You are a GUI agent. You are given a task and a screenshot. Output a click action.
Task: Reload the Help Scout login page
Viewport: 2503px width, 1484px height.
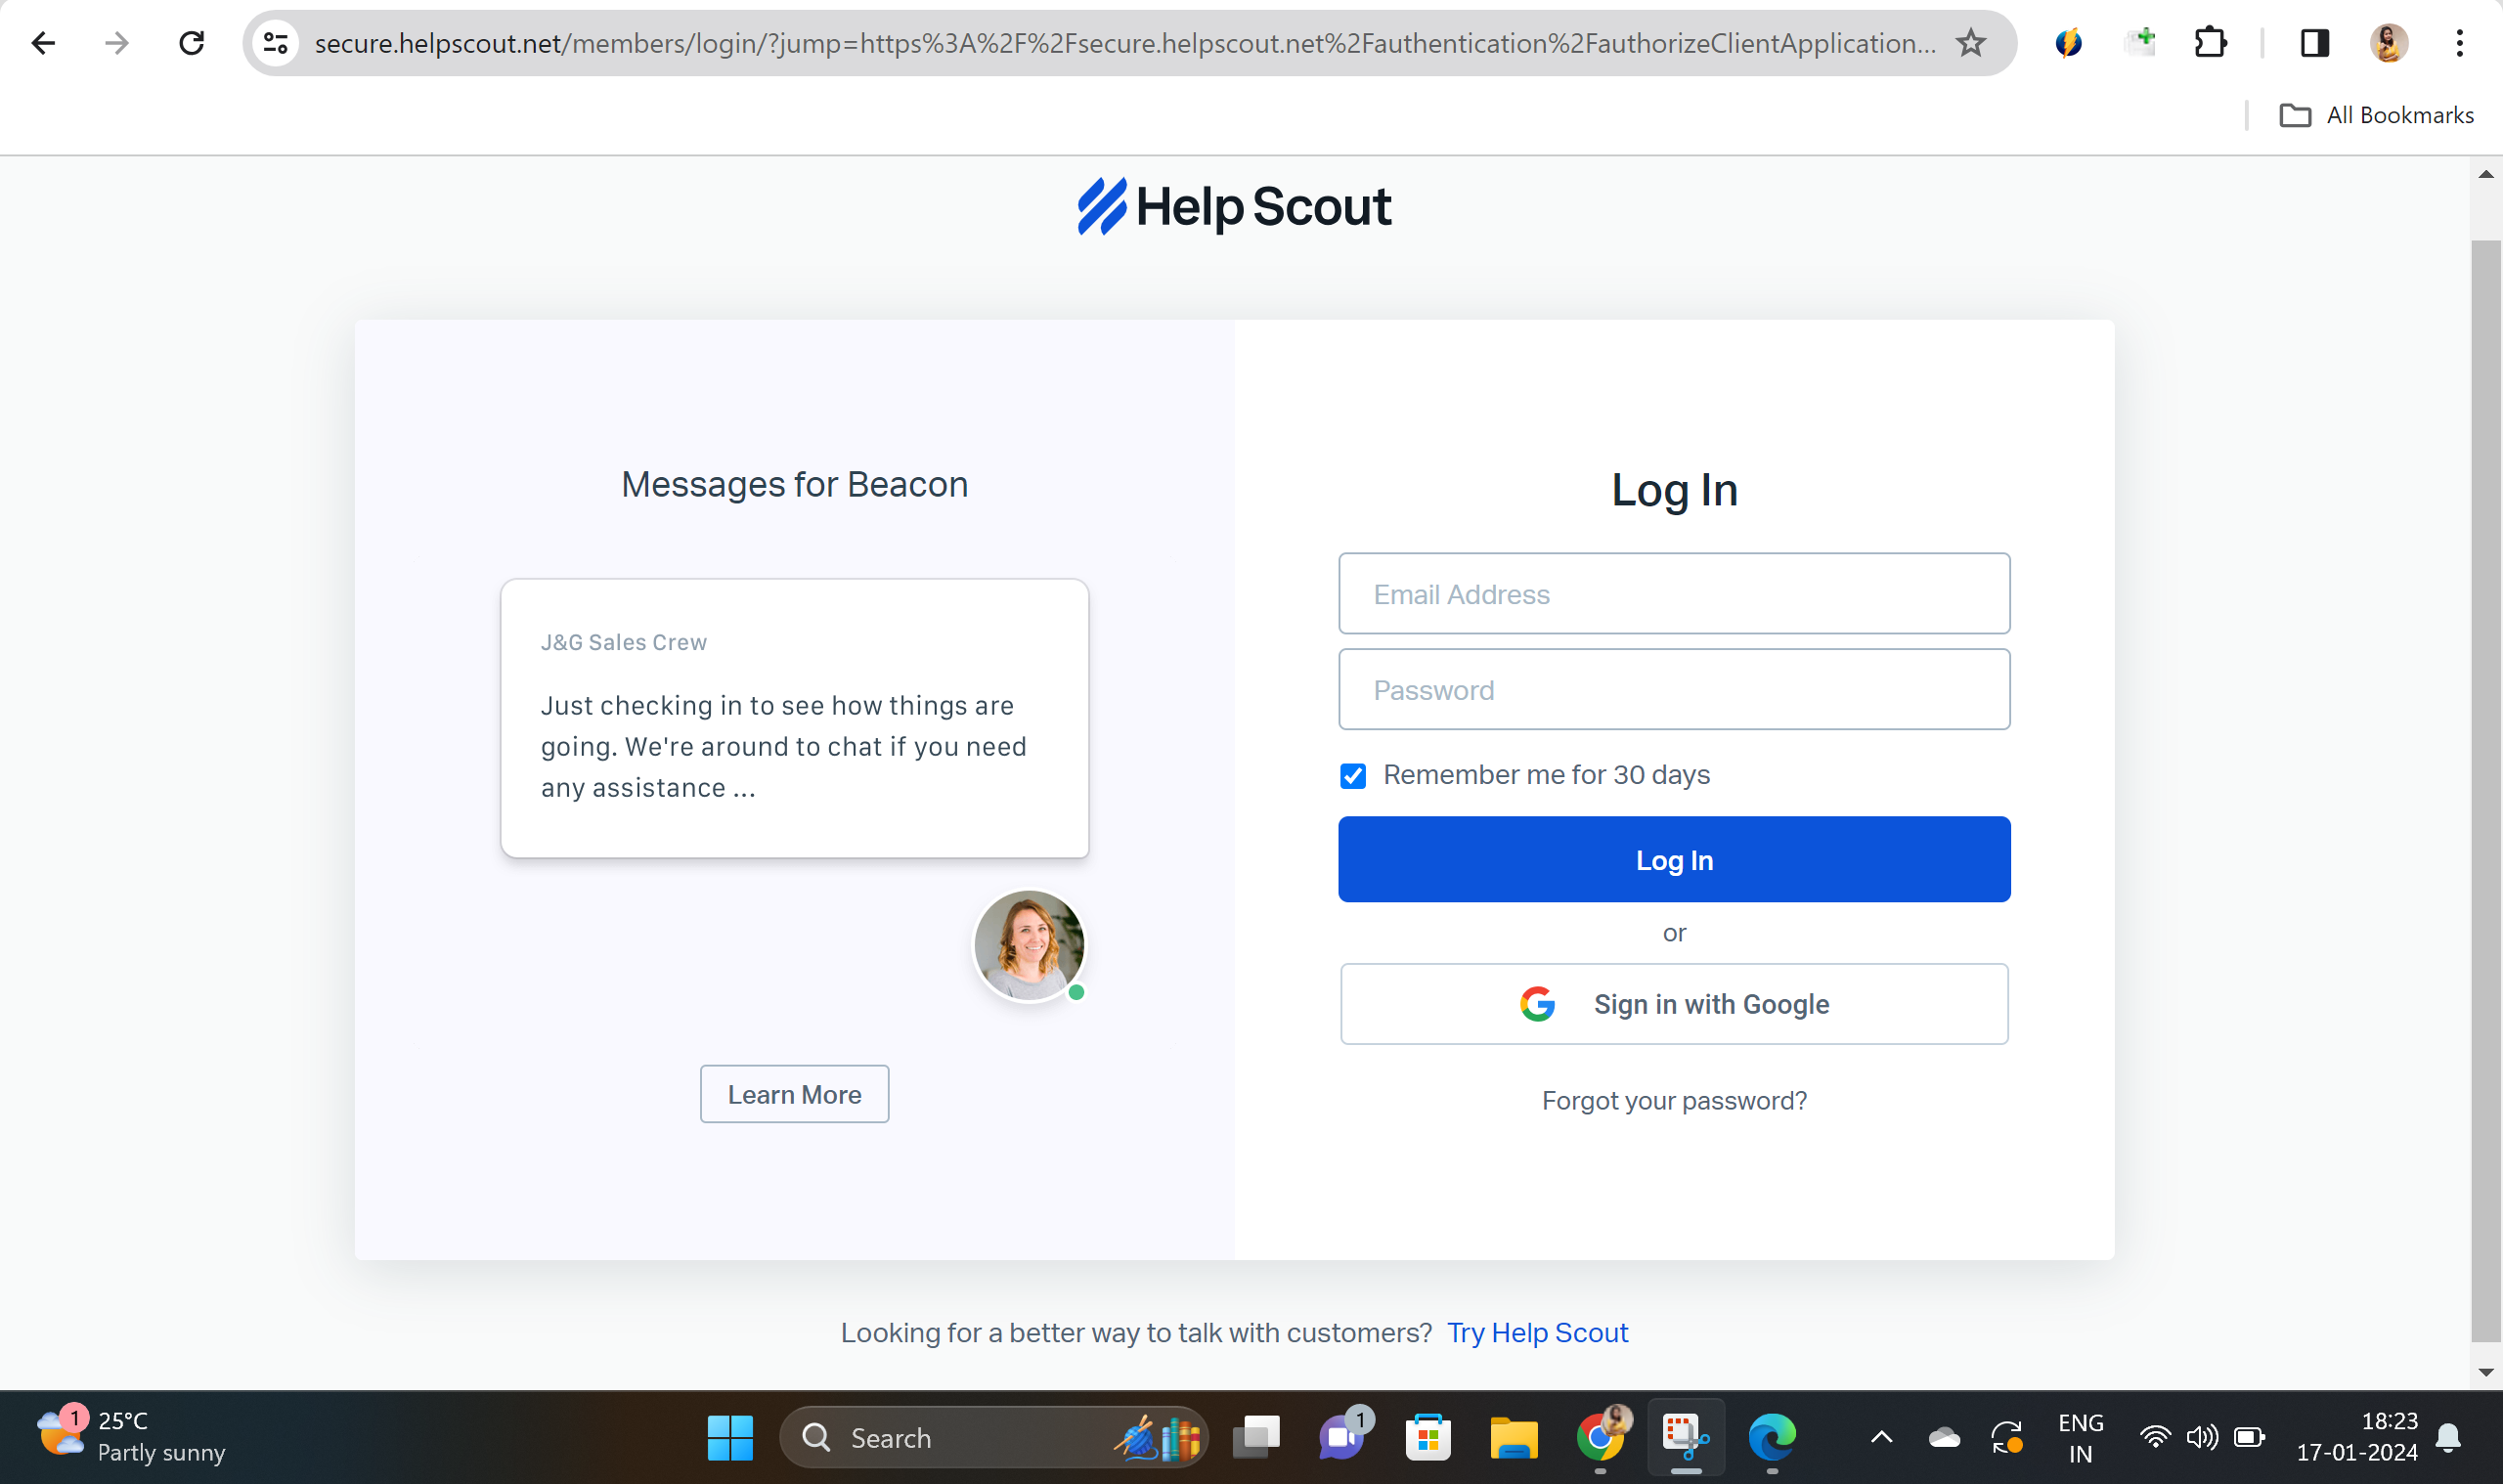[191, 43]
